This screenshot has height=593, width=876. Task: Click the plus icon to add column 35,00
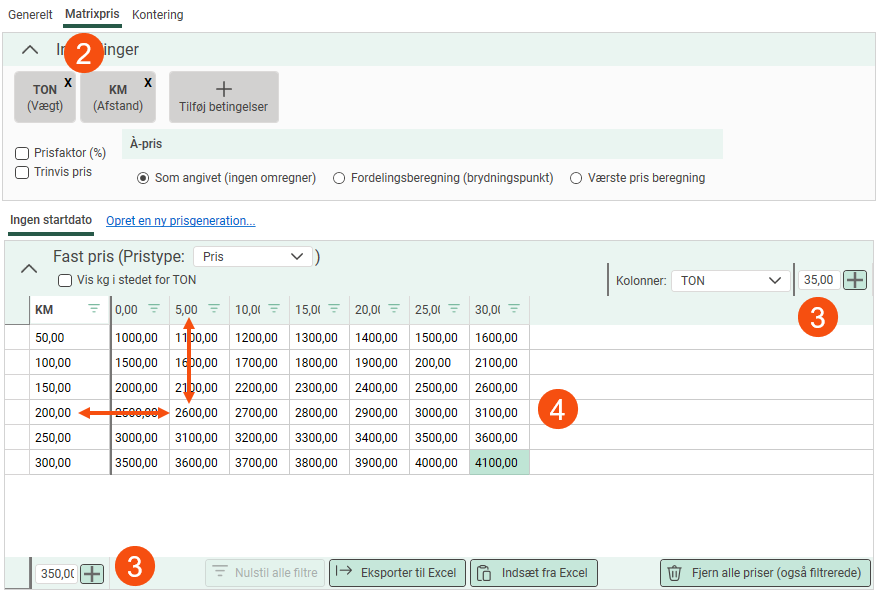(855, 280)
